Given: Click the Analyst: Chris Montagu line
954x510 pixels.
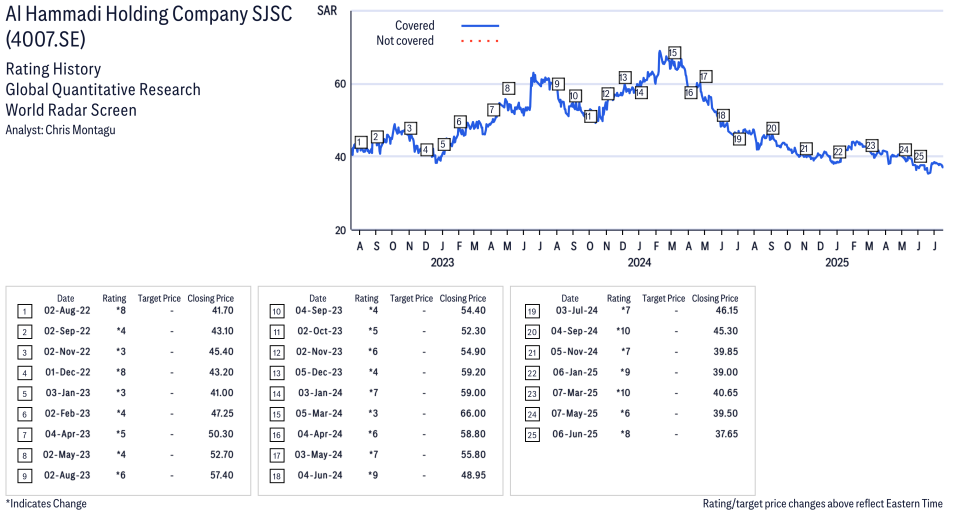Looking at the screenshot, I should pyautogui.click(x=60, y=130).
